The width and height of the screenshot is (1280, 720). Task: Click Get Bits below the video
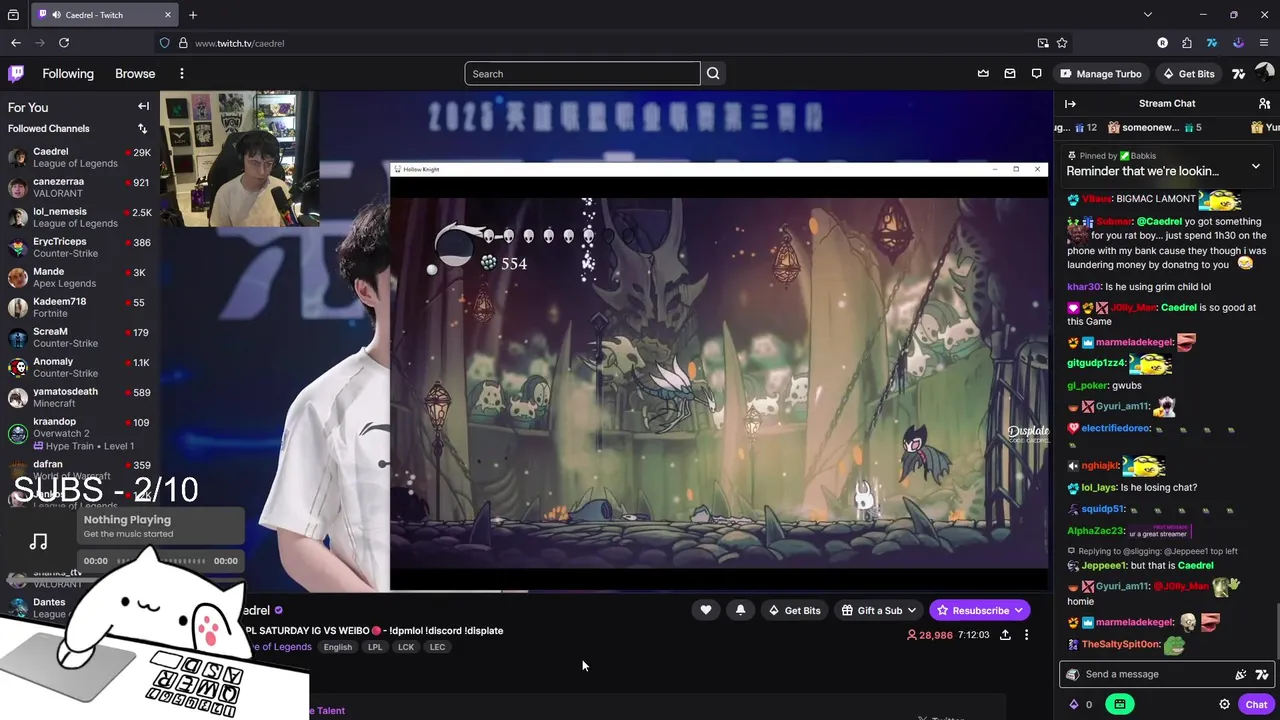(794, 610)
